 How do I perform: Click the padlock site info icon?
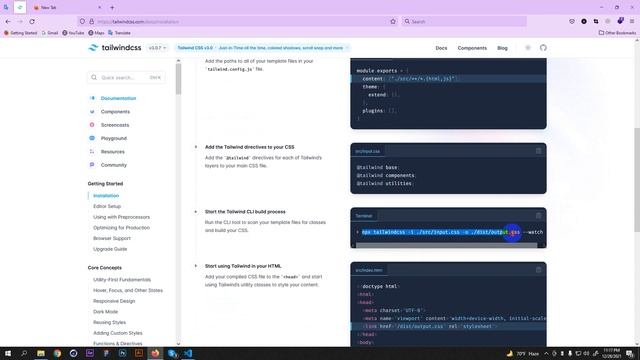pyautogui.click(x=91, y=21)
